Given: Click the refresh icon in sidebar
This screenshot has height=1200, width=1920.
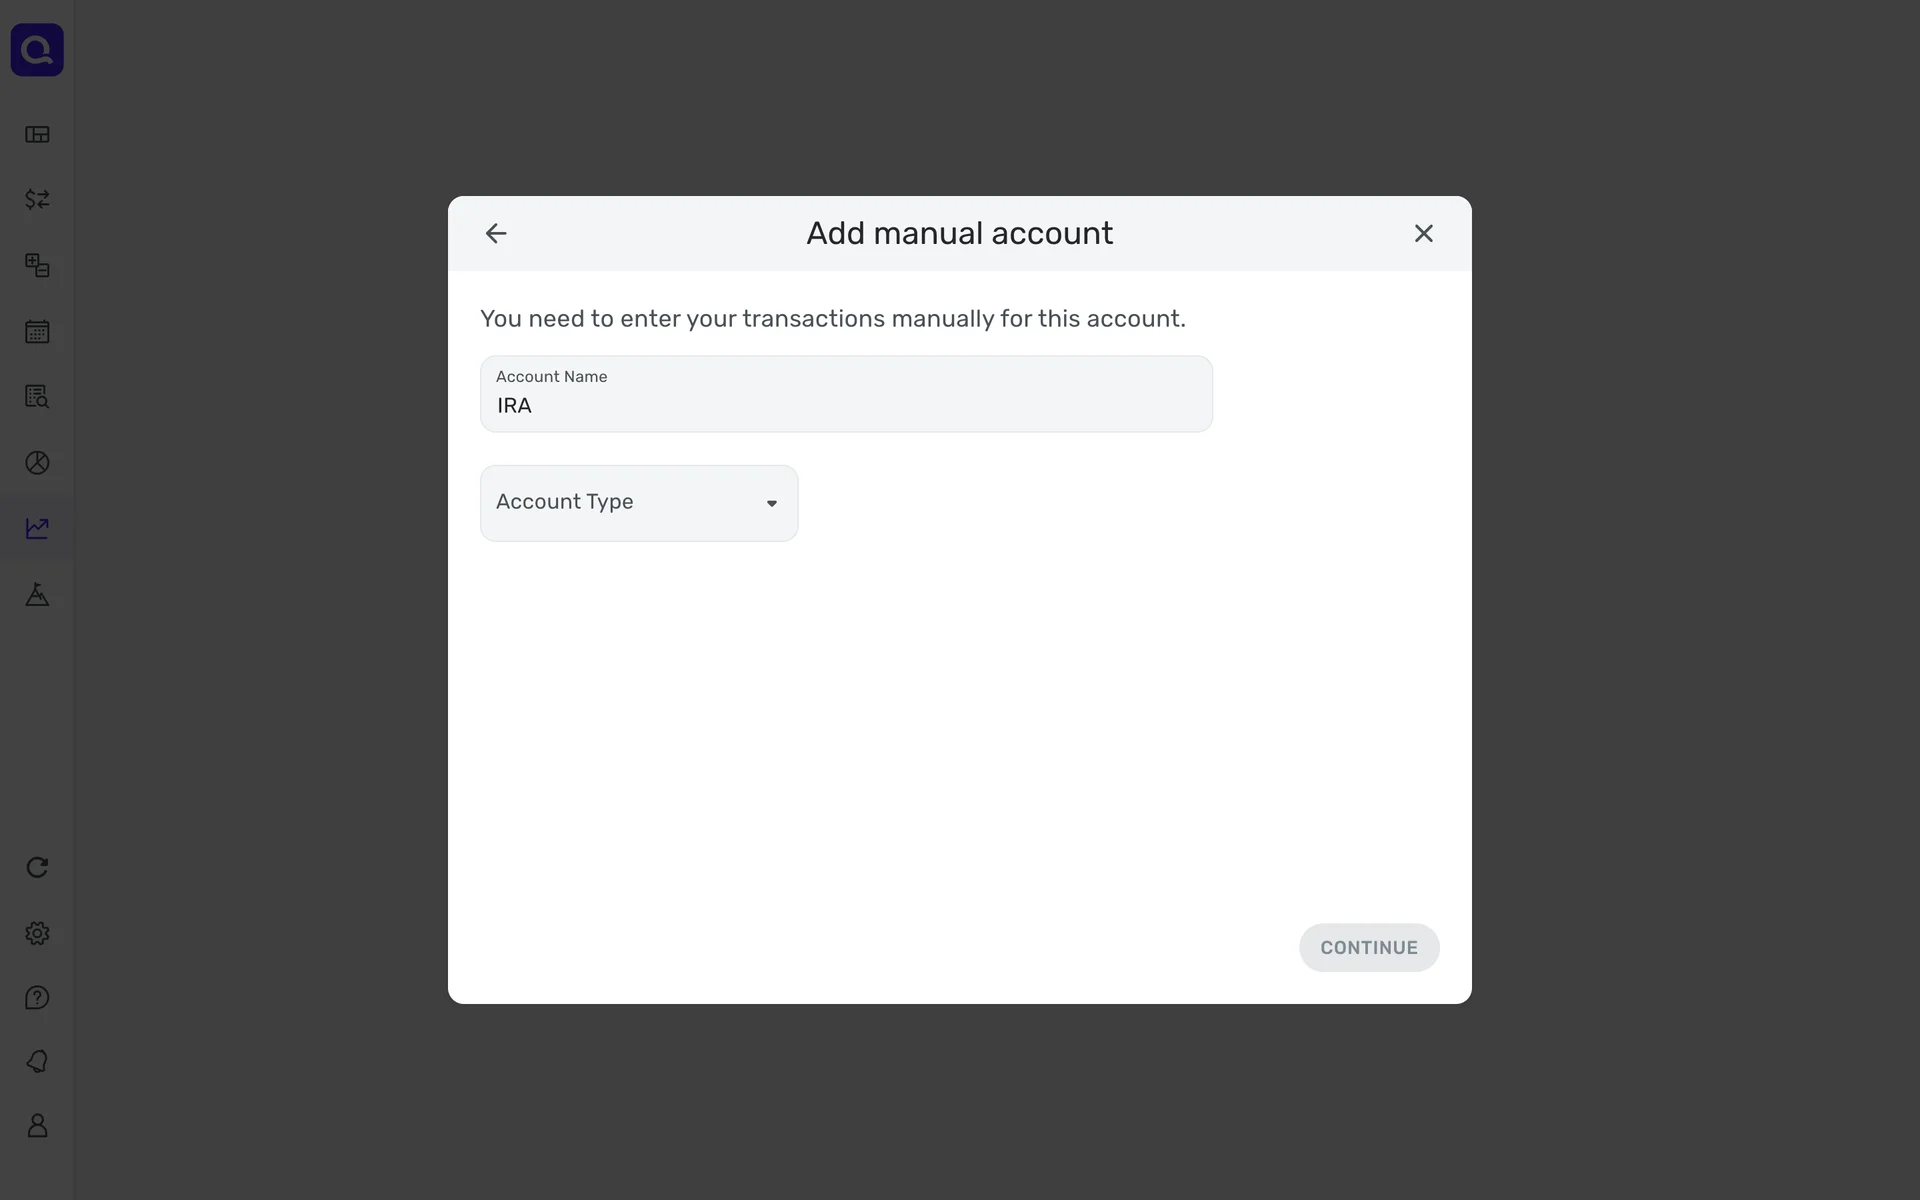Looking at the screenshot, I should [x=37, y=867].
